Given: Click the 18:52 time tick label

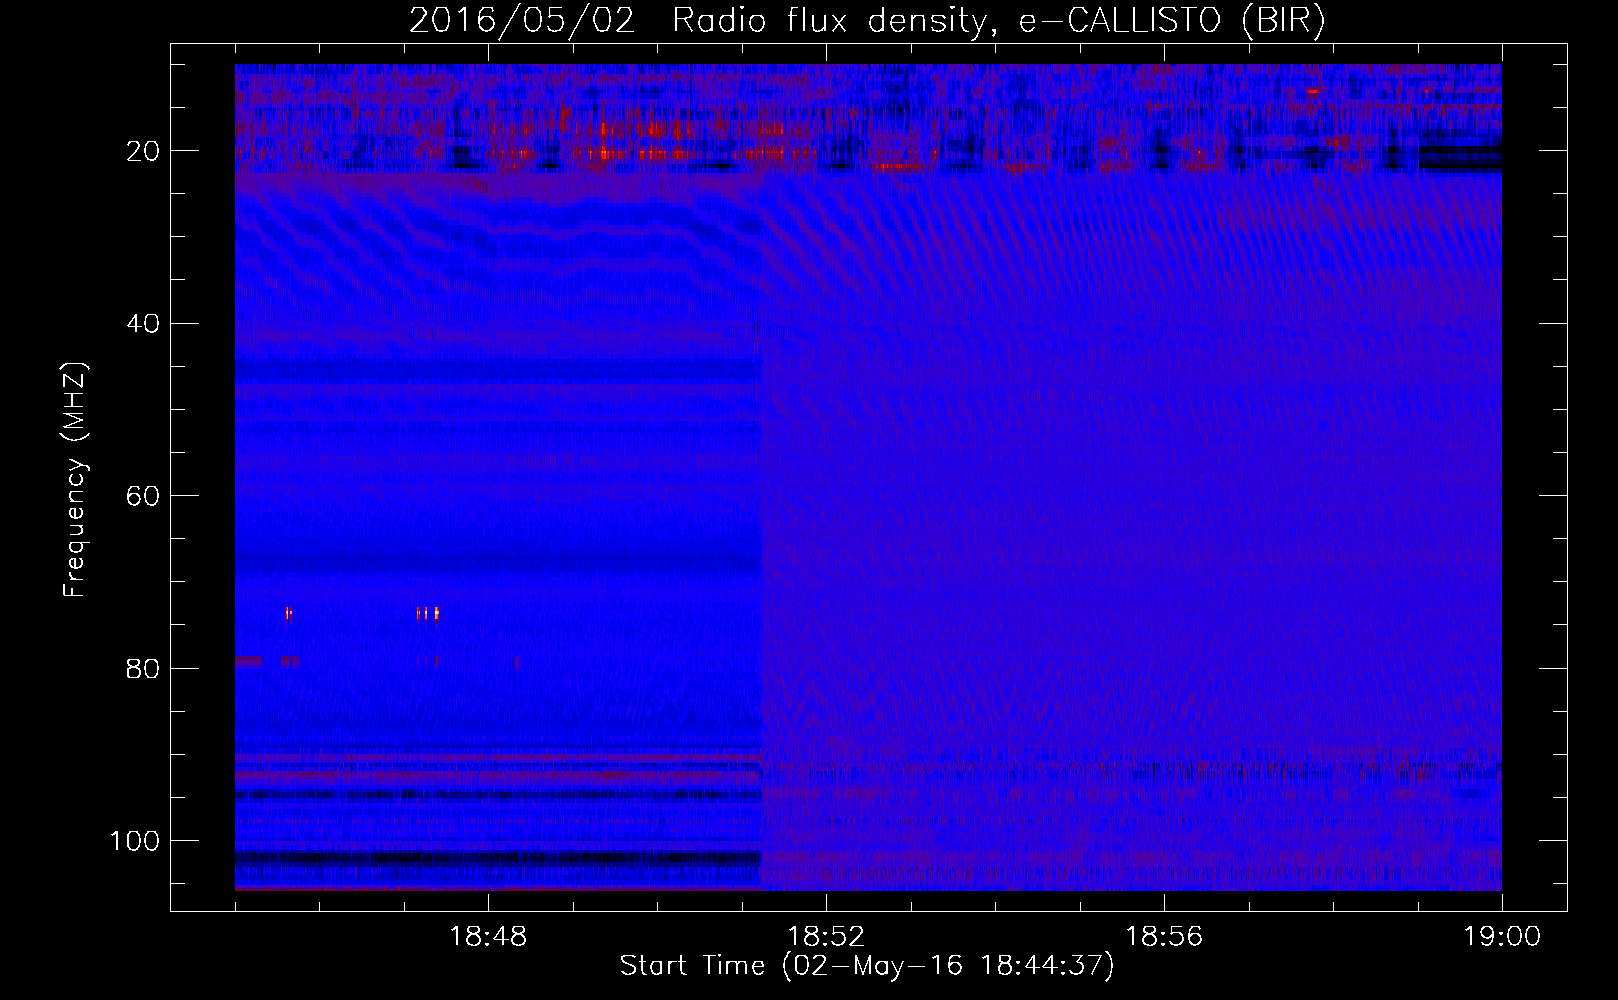Looking at the screenshot, I should pos(826,937).
